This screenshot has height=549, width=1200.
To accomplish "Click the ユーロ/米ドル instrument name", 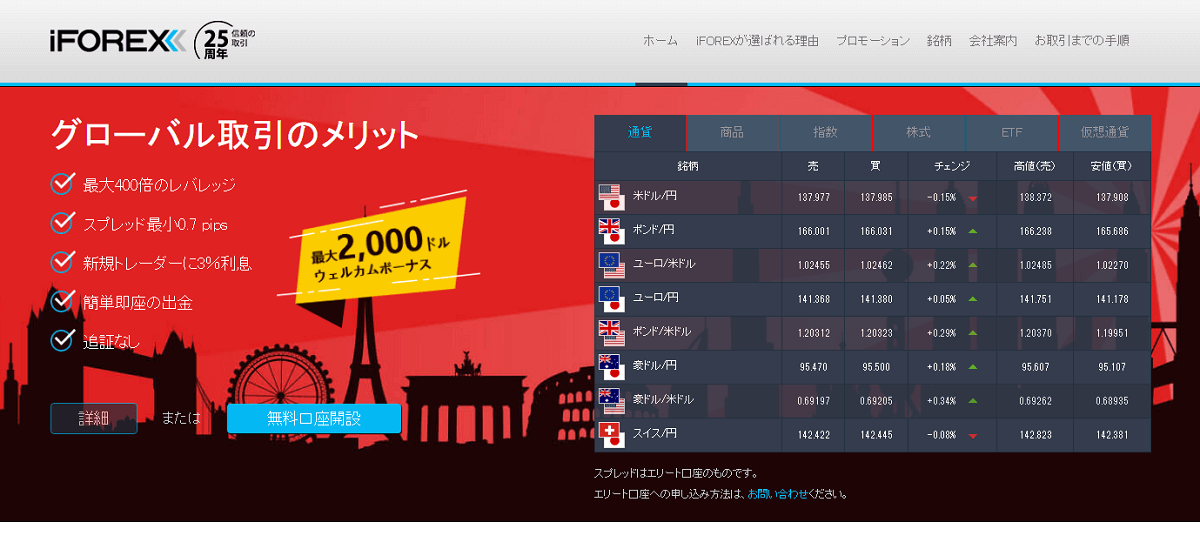I will [664, 265].
